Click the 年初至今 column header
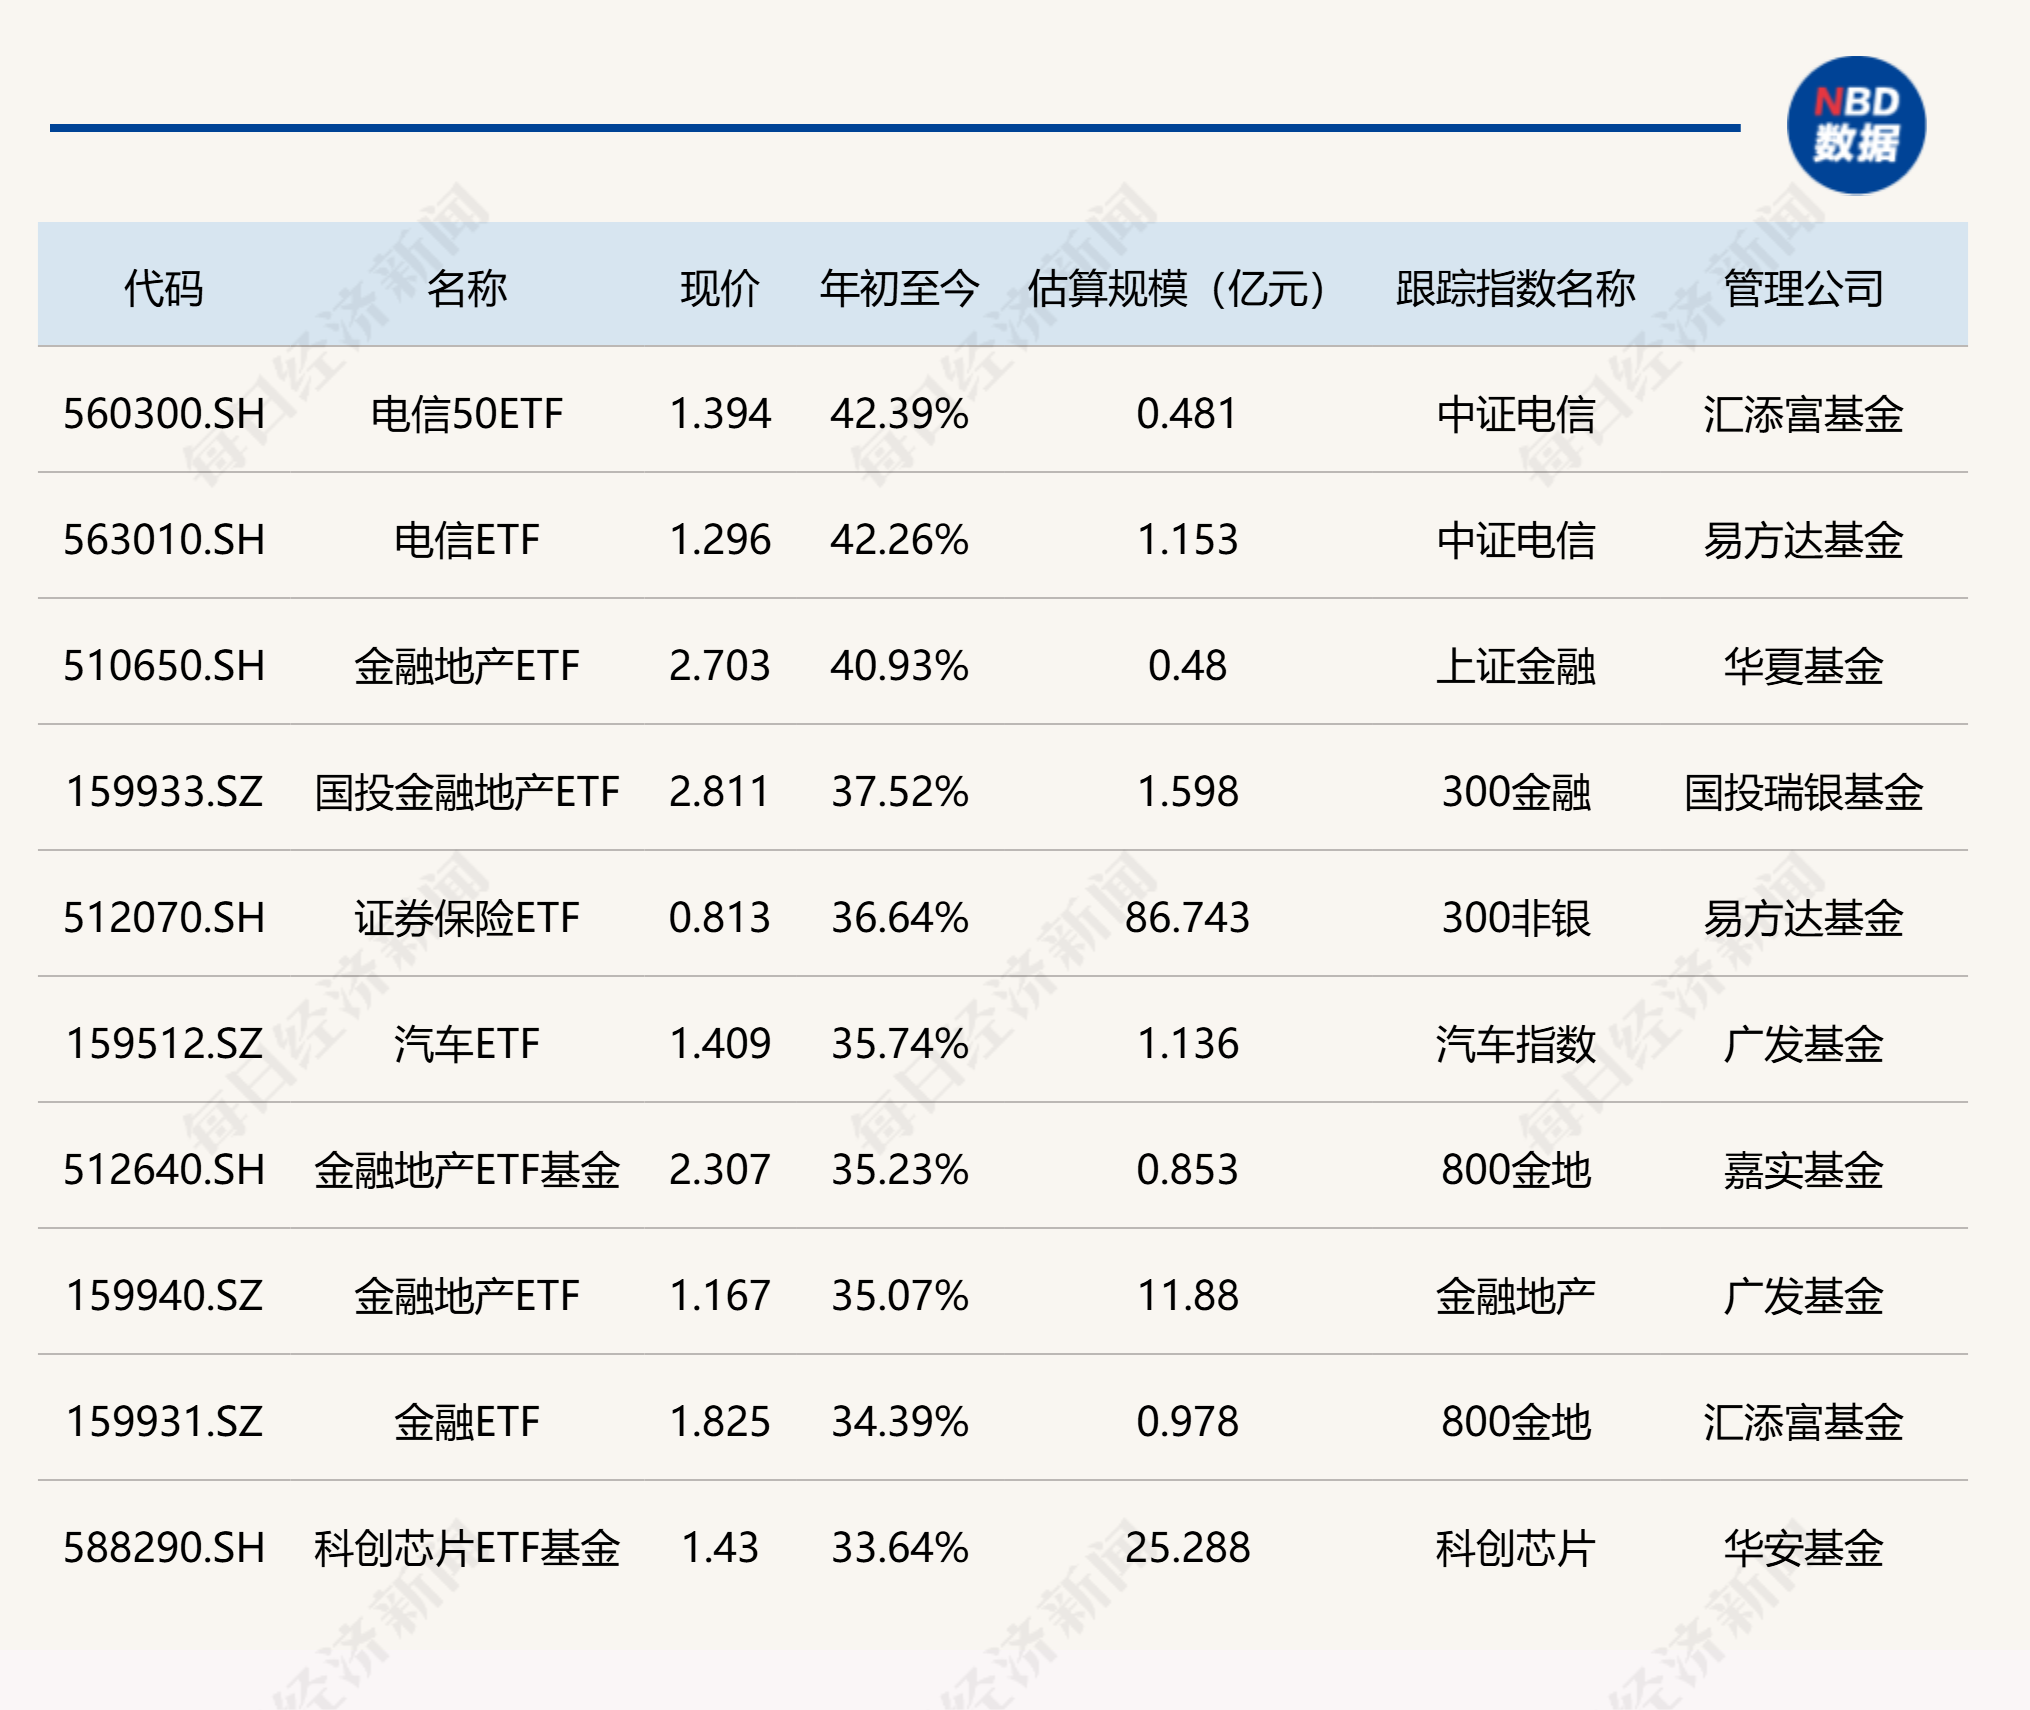Viewport: 2030px width, 1710px height. click(899, 289)
